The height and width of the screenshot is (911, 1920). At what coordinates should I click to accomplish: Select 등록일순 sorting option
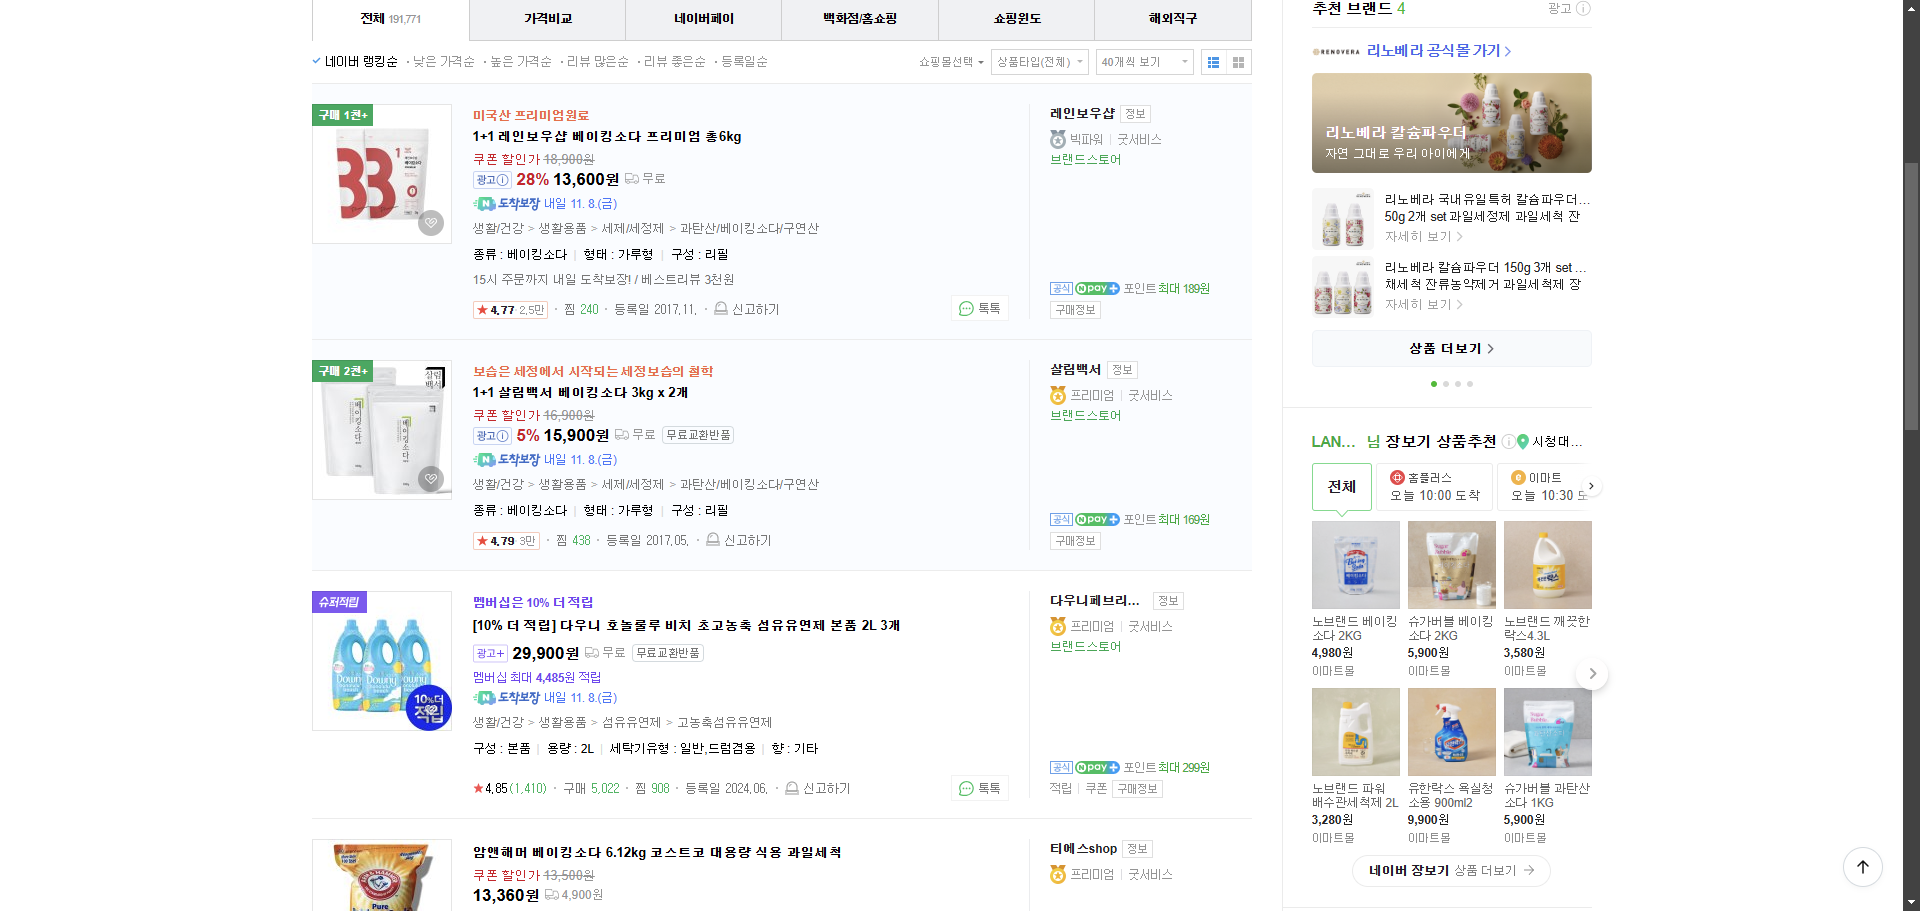coord(743,61)
